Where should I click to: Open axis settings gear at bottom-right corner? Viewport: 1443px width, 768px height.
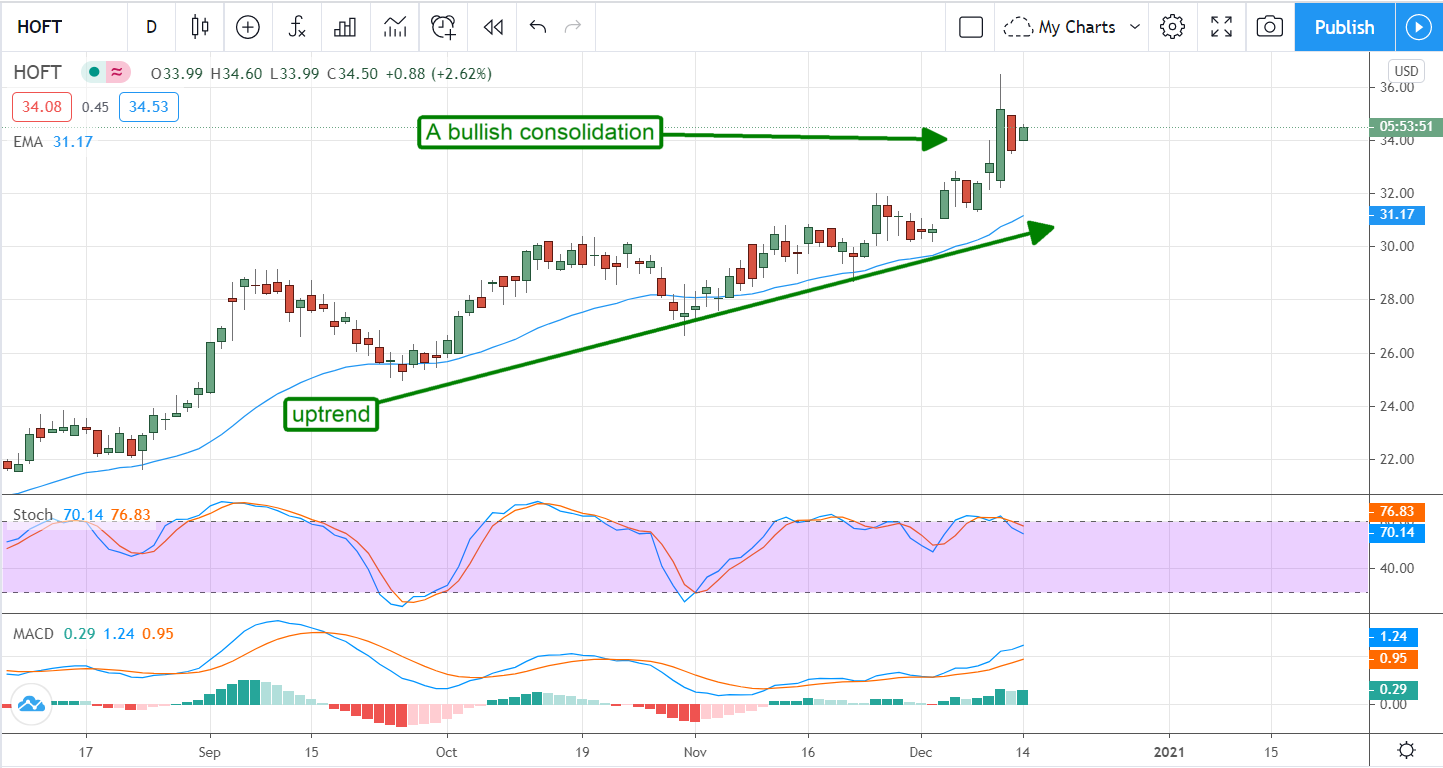[x=1406, y=750]
